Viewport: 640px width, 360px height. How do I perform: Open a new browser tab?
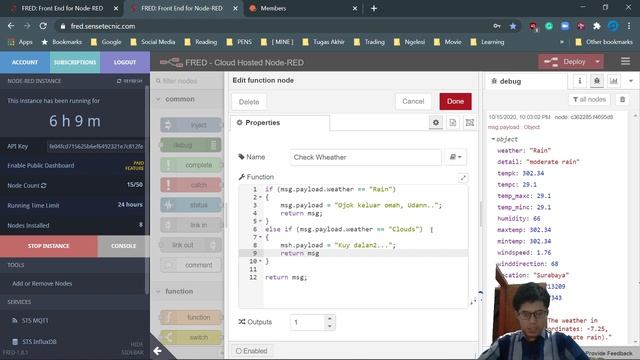tap(373, 8)
